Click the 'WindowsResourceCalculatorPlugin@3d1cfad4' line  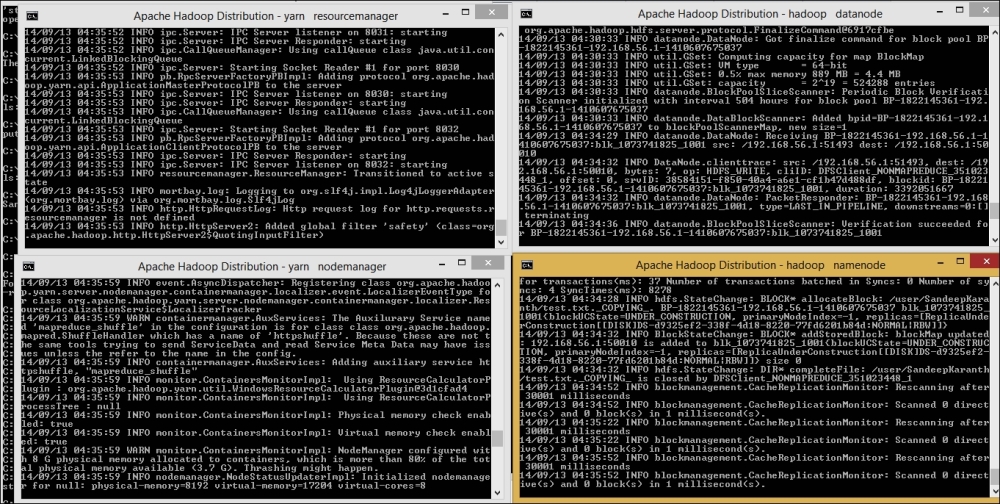click(244, 389)
